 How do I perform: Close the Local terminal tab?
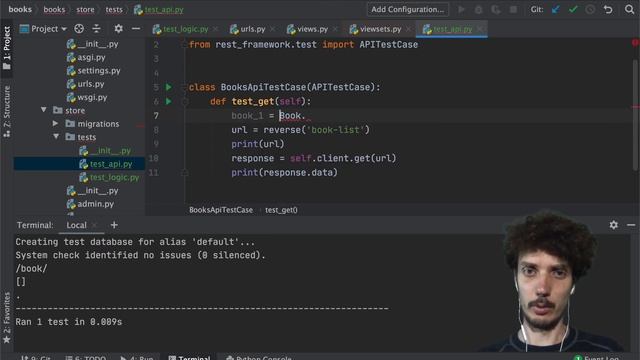[94, 225]
